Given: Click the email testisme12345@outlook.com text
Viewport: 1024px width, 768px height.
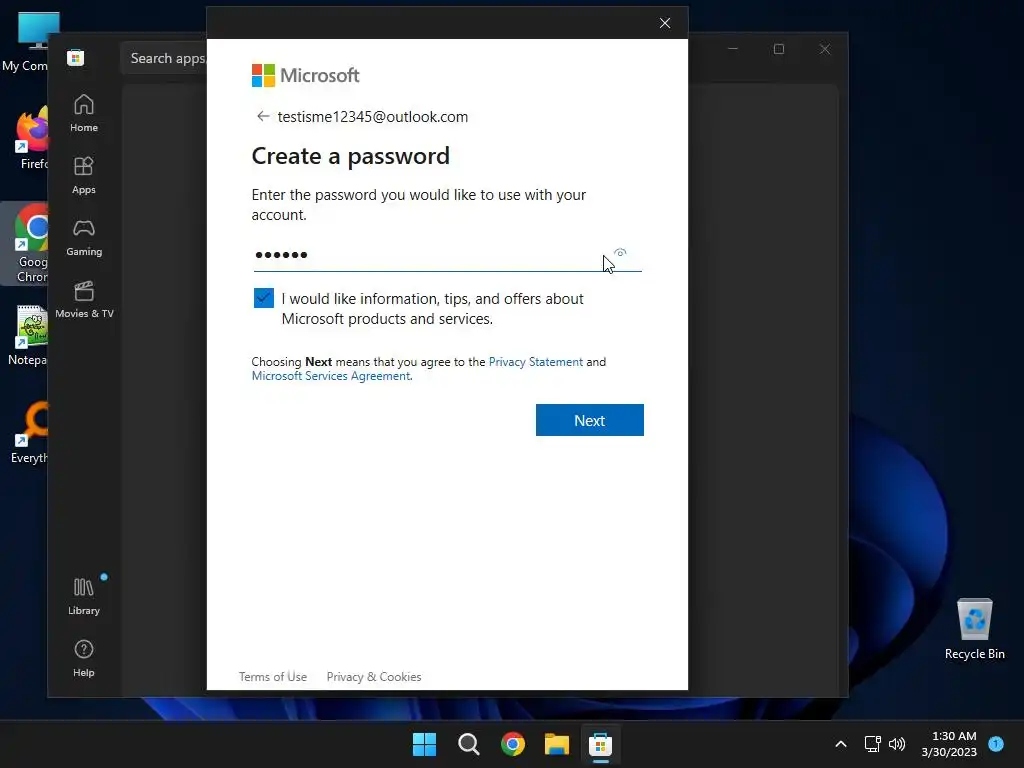Looking at the screenshot, I should point(373,117).
